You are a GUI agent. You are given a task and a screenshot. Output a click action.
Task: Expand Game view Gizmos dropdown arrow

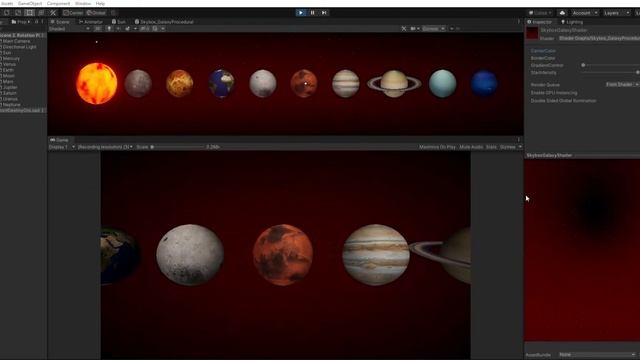pyautogui.click(x=520, y=147)
